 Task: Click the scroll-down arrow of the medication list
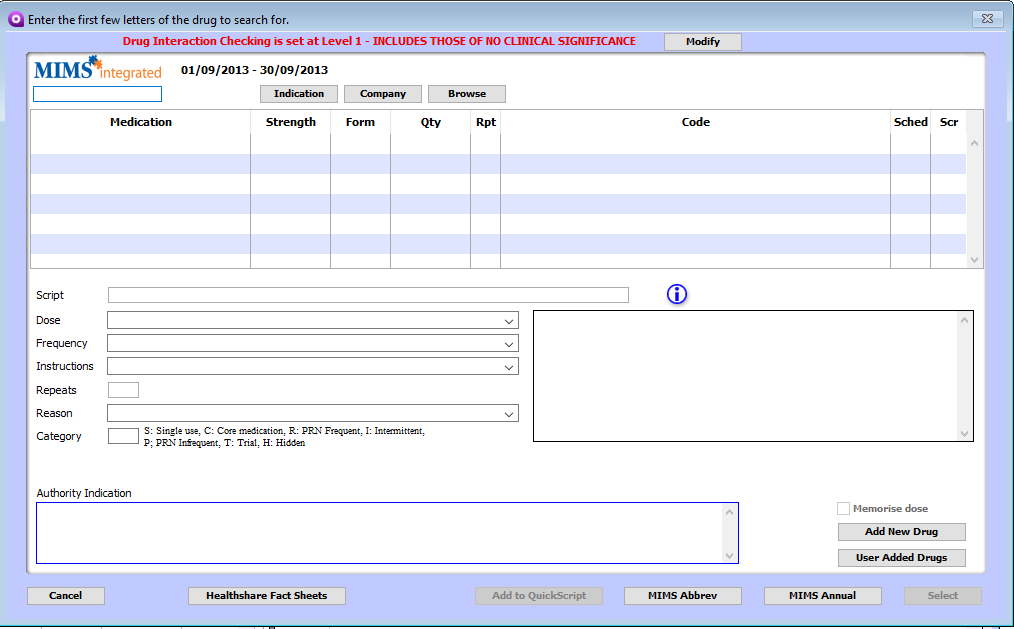(974, 258)
